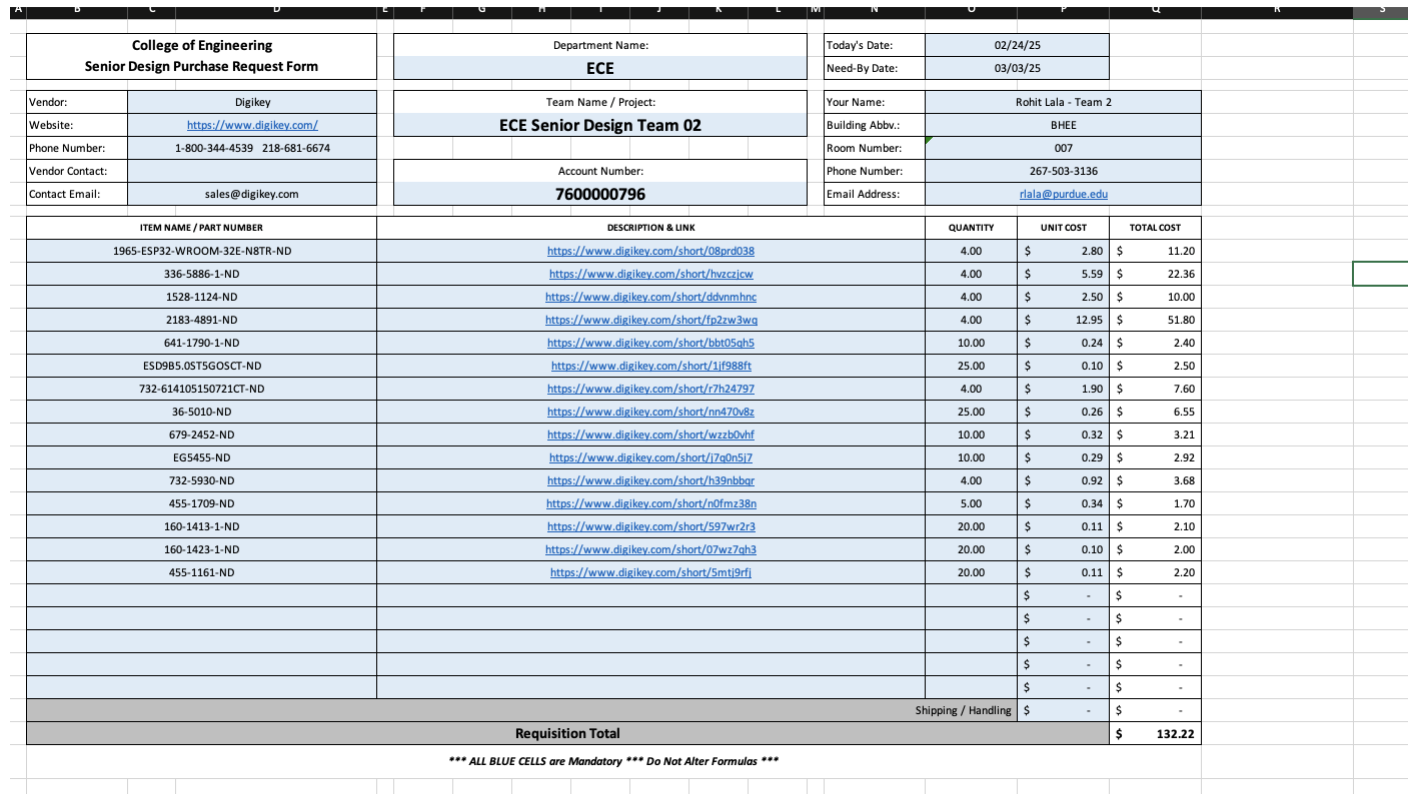Screen dimensions: 1424x794
Task: Select quantity cell for ESD9B5.0ST5GOSCT-ND
Action: (971, 366)
